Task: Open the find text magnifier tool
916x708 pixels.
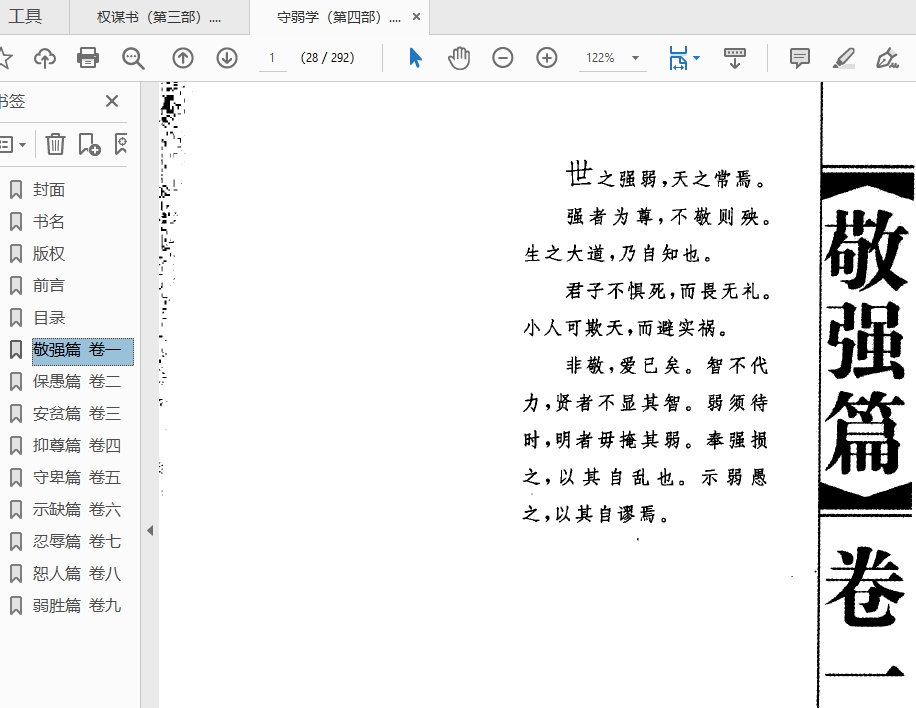Action: click(x=133, y=58)
